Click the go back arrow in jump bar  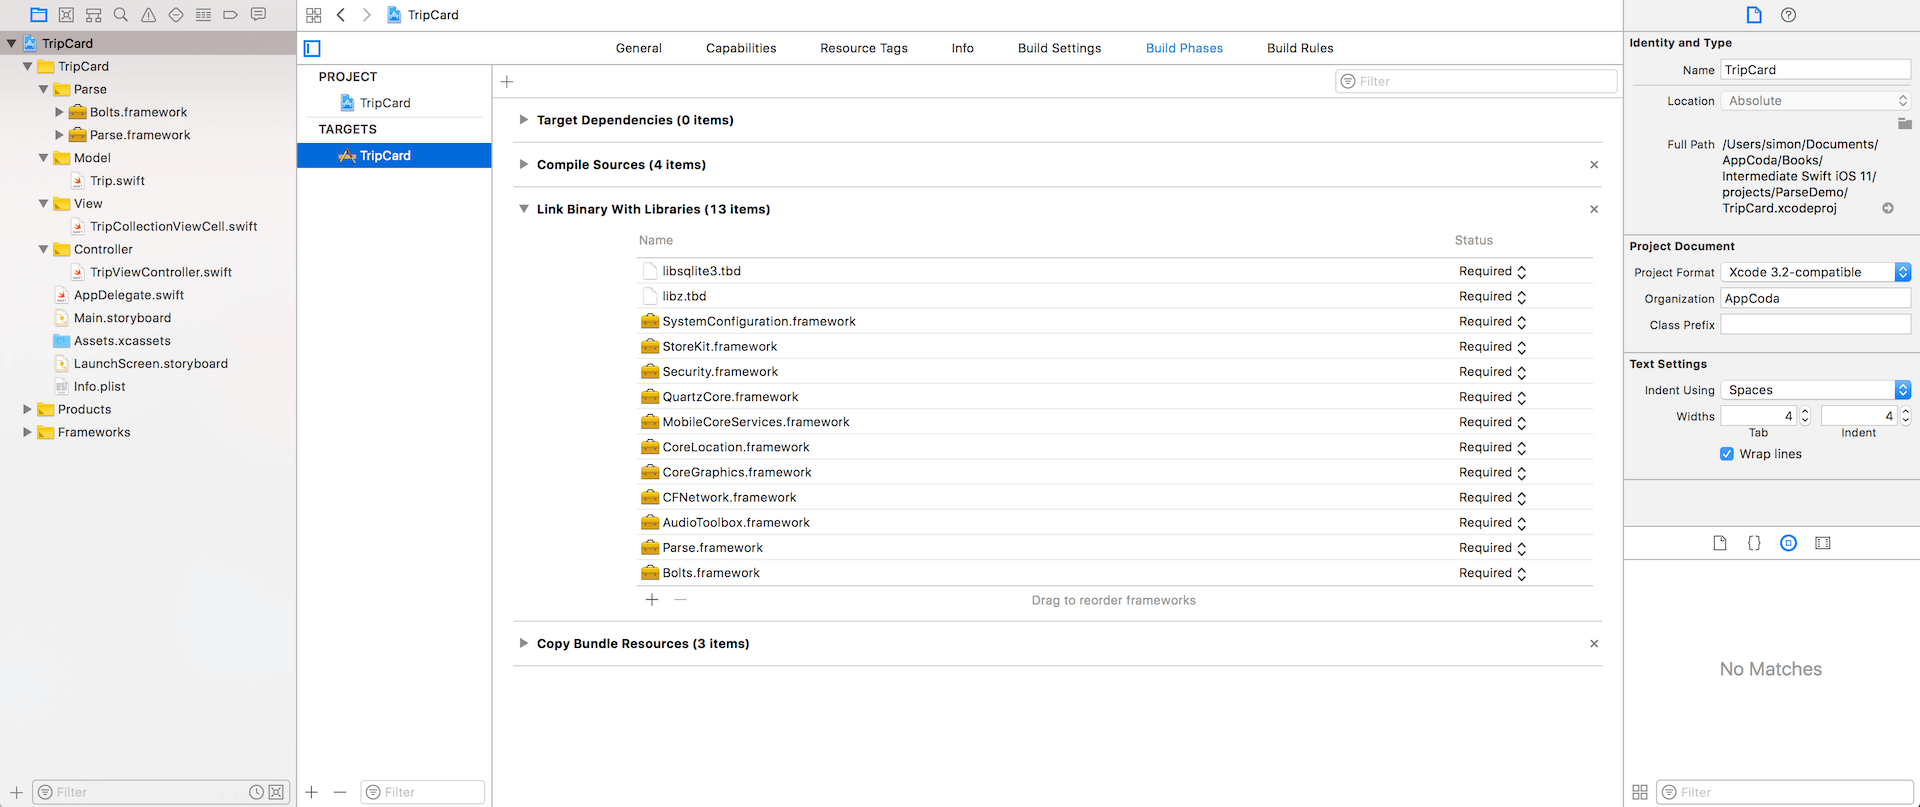(x=341, y=15)
